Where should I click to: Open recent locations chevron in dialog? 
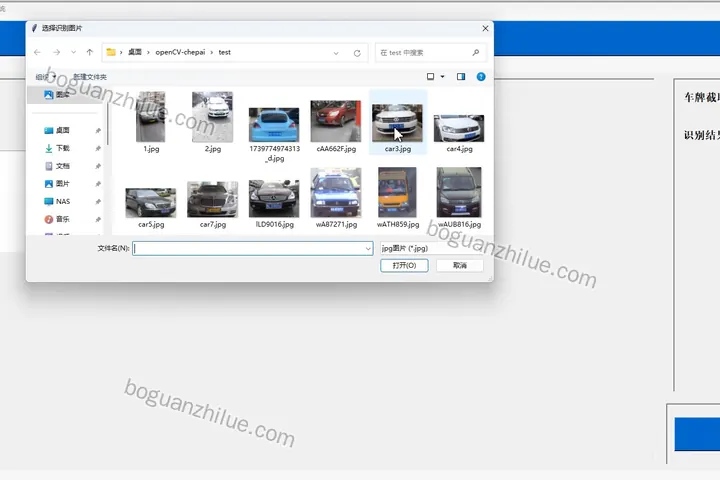tap(73, 52)
